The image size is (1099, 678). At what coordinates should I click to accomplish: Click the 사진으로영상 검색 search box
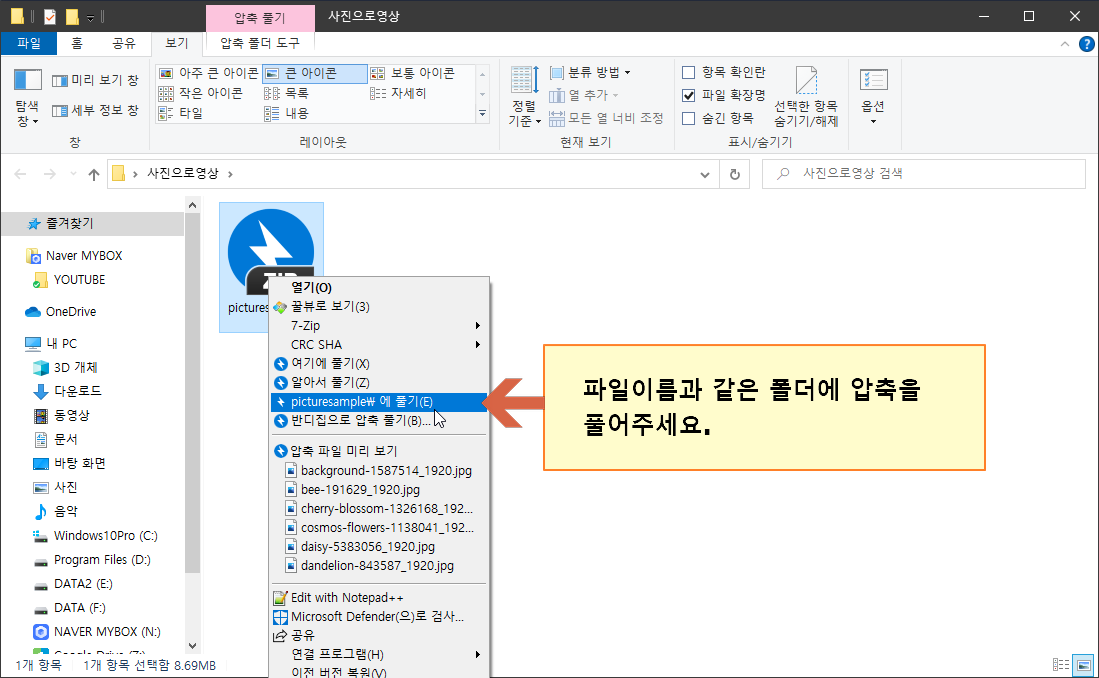pyautogui.click(x=924, y=174)
